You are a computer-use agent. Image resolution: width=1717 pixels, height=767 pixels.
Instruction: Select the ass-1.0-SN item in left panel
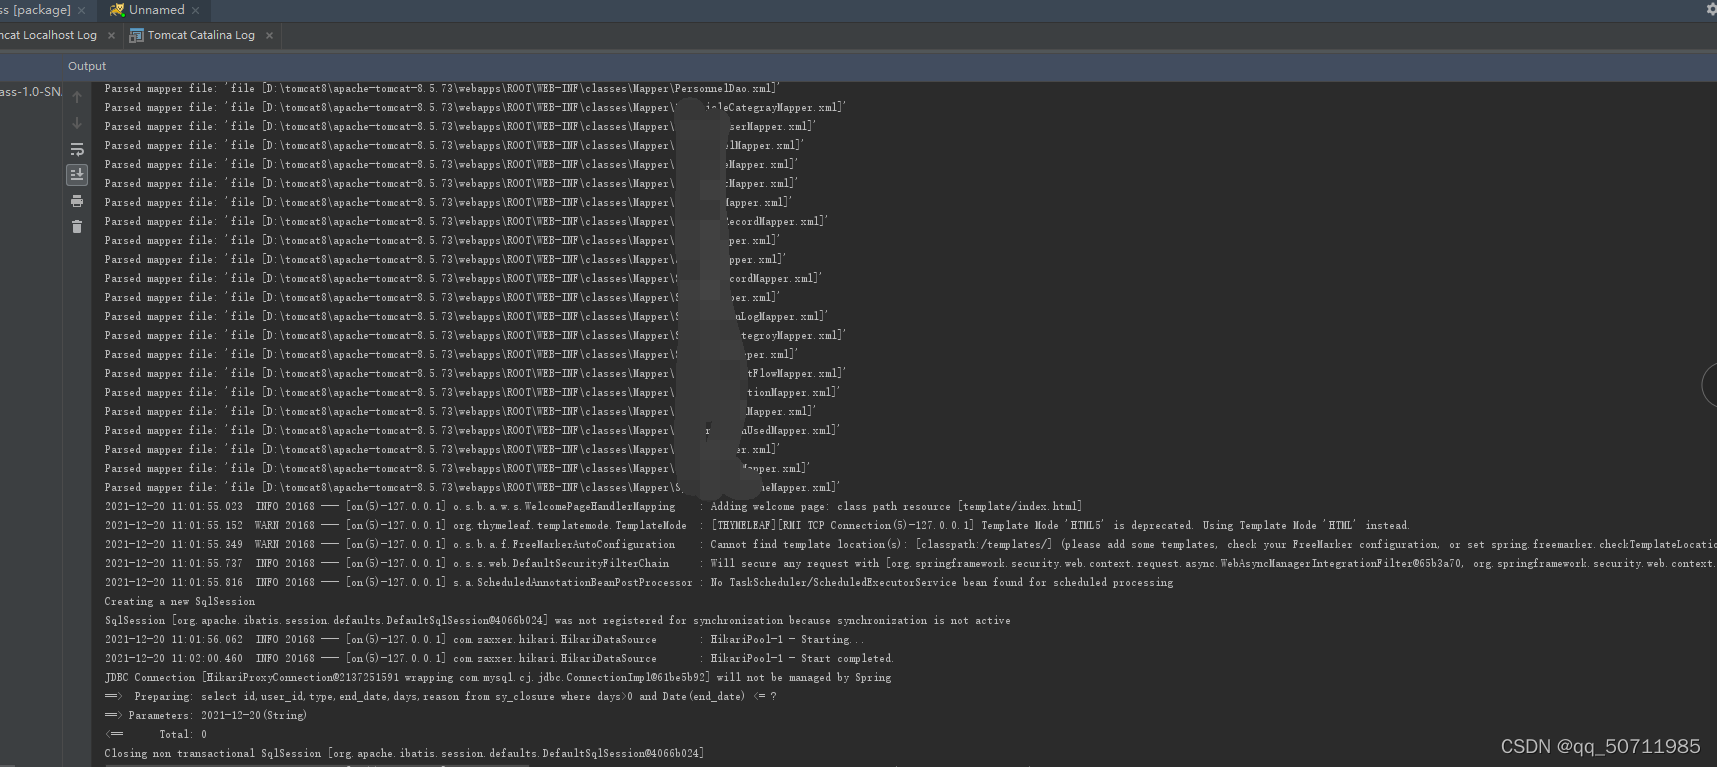coord(31,92)
